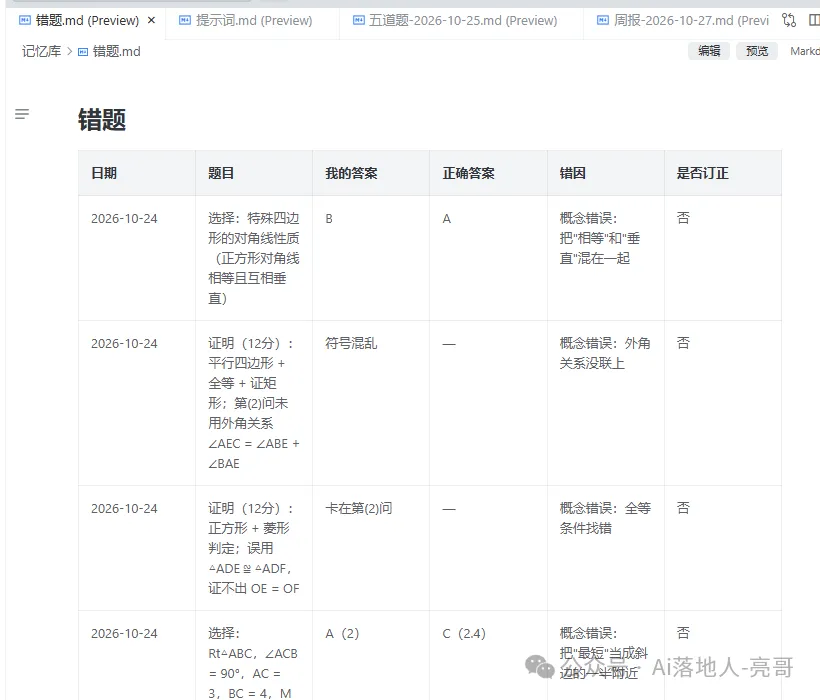
Task: Click the markdown file icon in breadcrumb
Action: tap(83, 52)
